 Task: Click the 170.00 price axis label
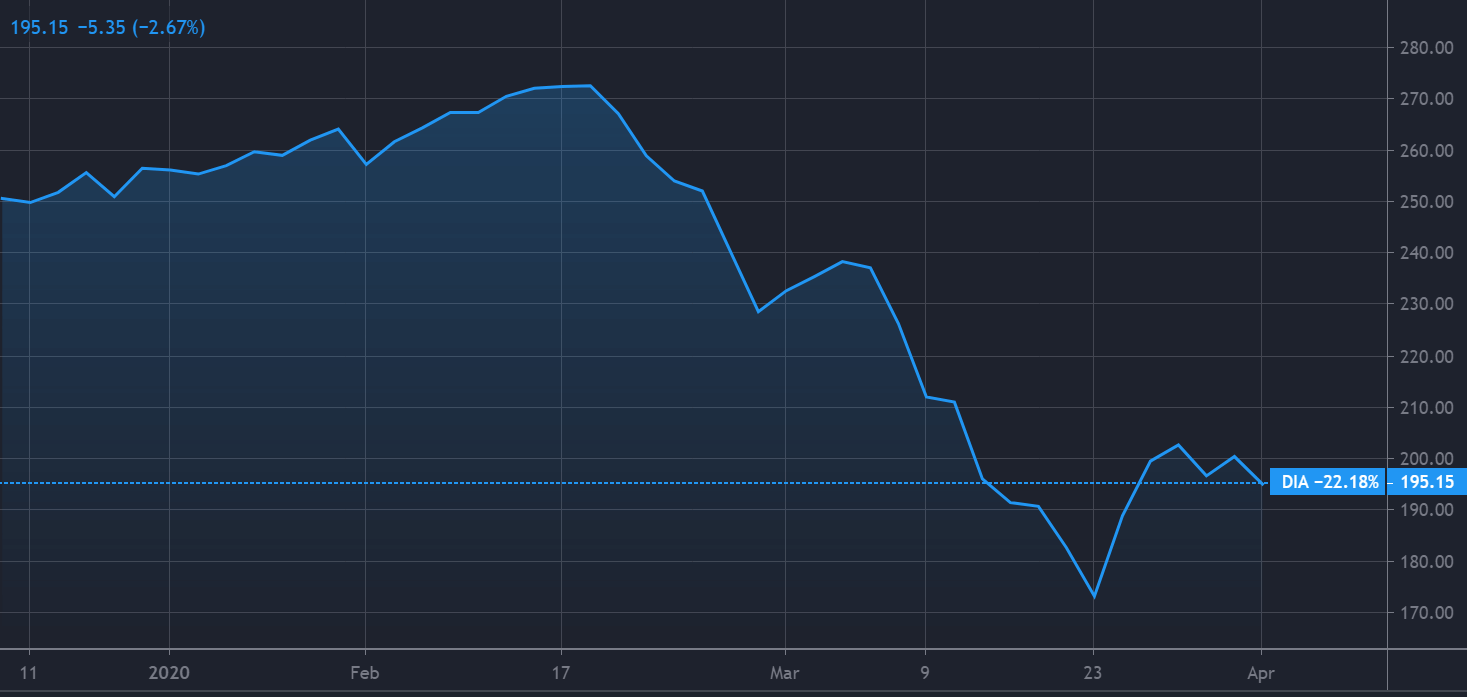coord(1427,613)
